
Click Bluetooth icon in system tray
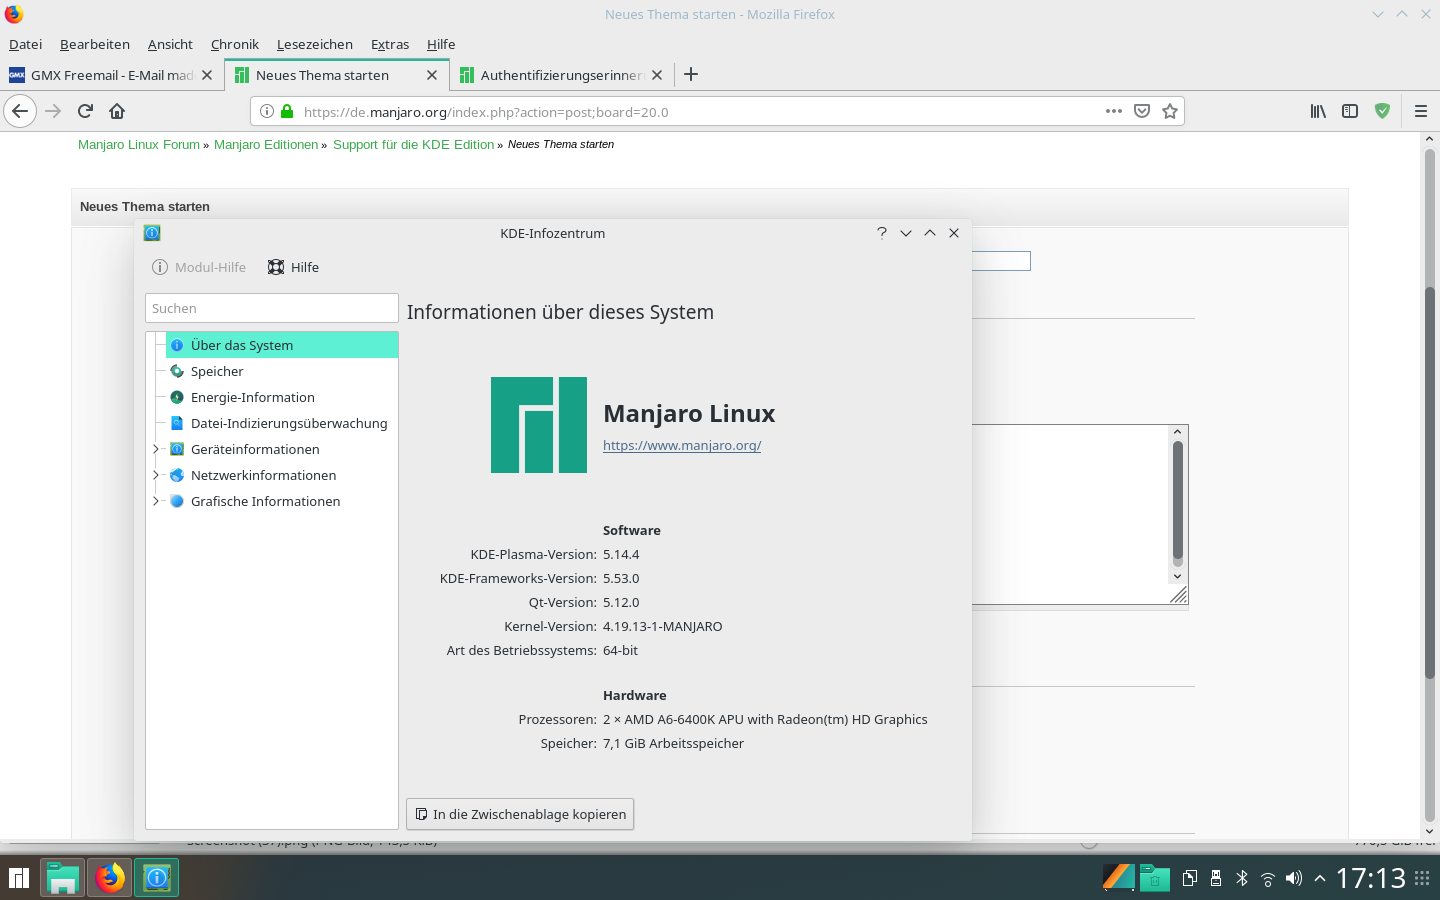click(1242, 878)
